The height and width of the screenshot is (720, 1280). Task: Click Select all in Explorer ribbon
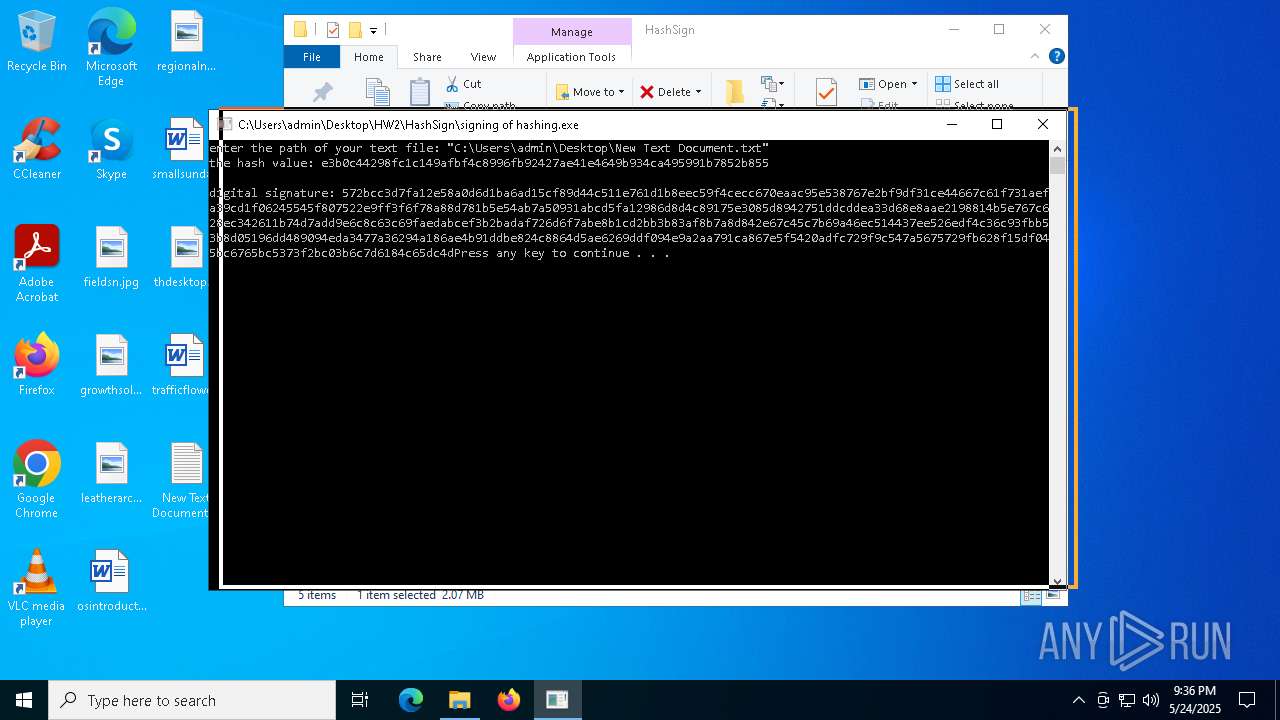[967, 84]
